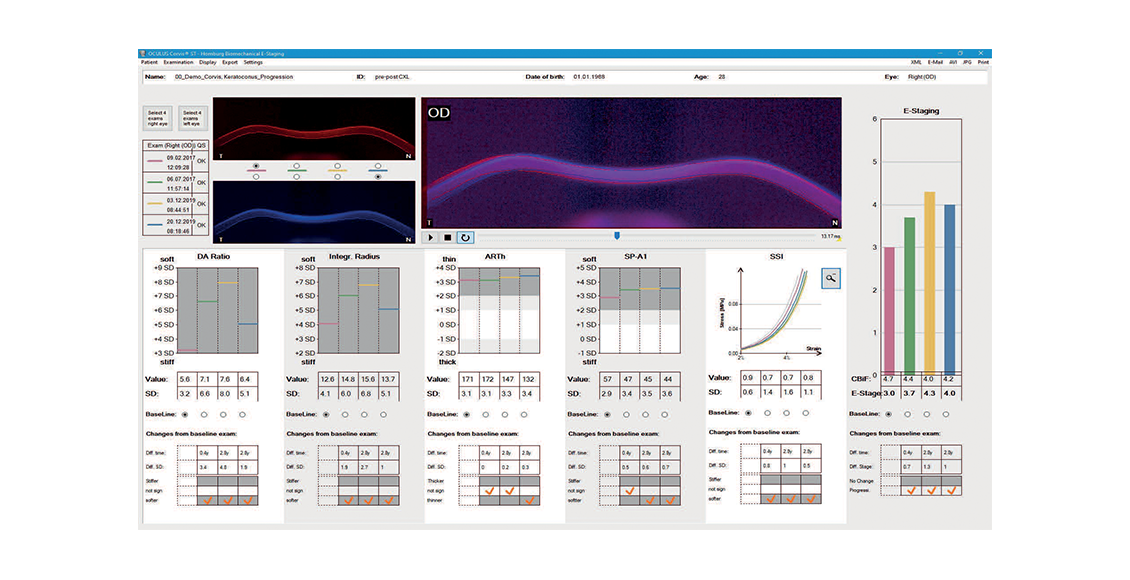Click the yellow E-Staging bar
The height and width of the screenshot is (580, 1130).
click(x=930, y=283)
